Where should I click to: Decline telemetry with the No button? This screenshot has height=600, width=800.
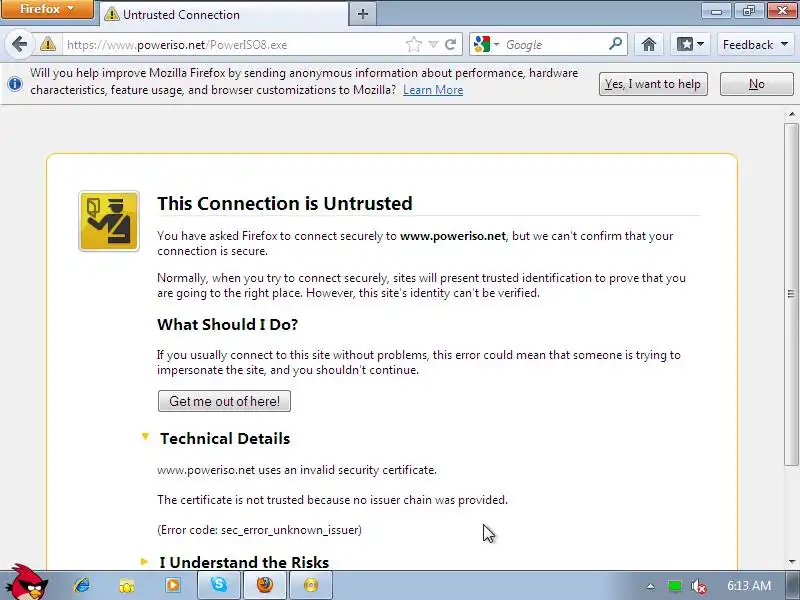757,84
